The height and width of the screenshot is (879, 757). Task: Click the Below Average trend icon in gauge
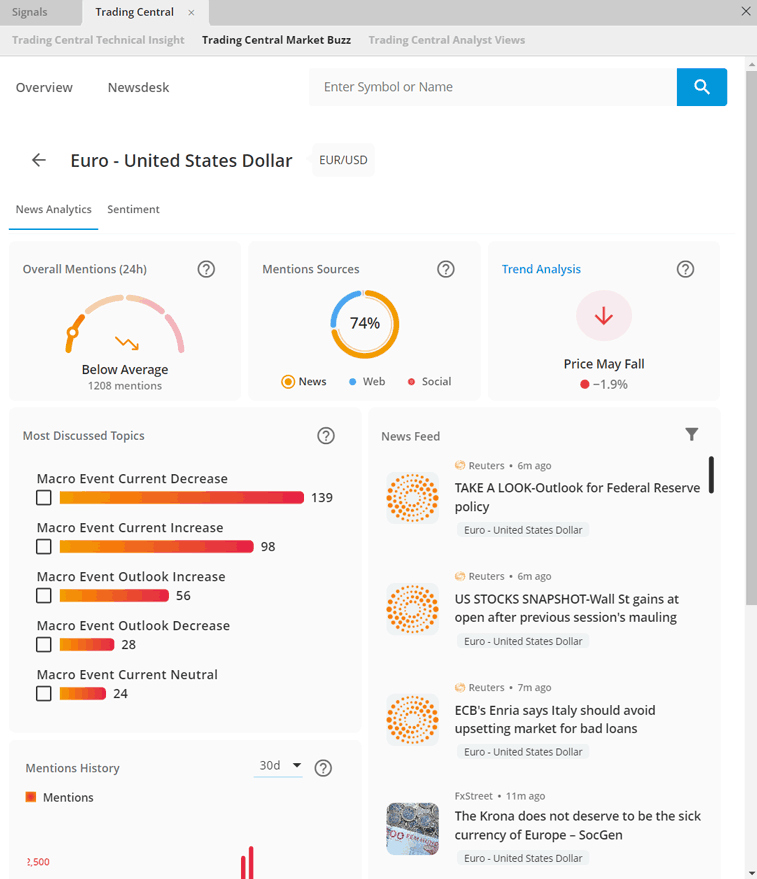click(127, 343)
